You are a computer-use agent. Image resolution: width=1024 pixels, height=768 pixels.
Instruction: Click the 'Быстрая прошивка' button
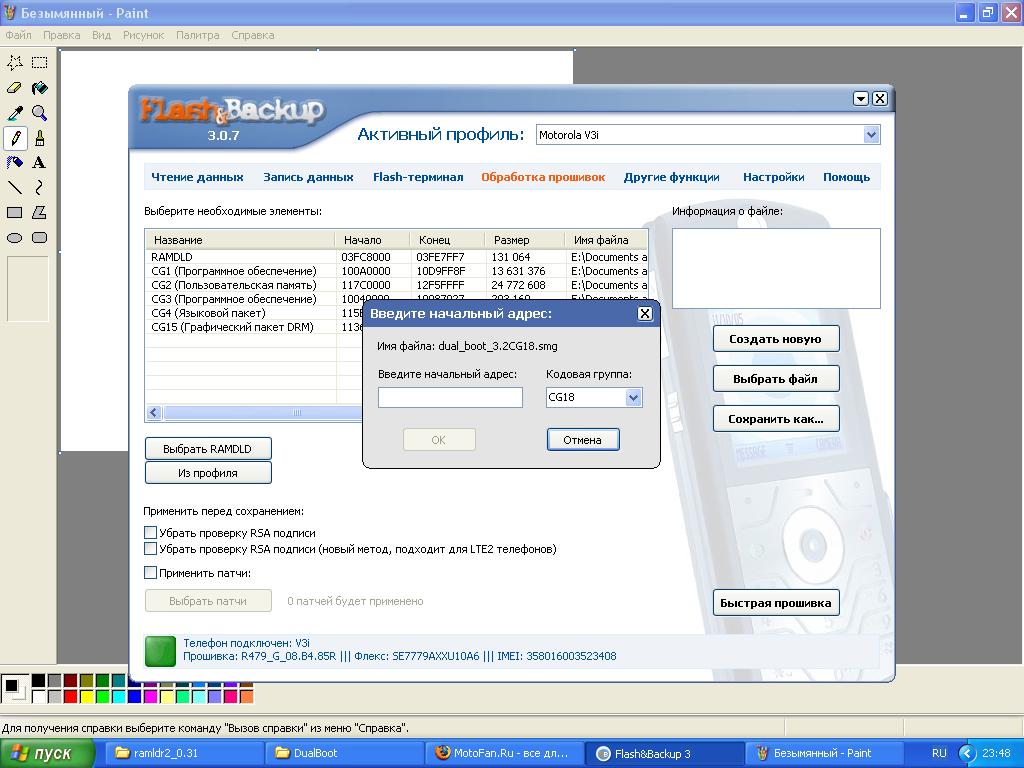point(775,603)
